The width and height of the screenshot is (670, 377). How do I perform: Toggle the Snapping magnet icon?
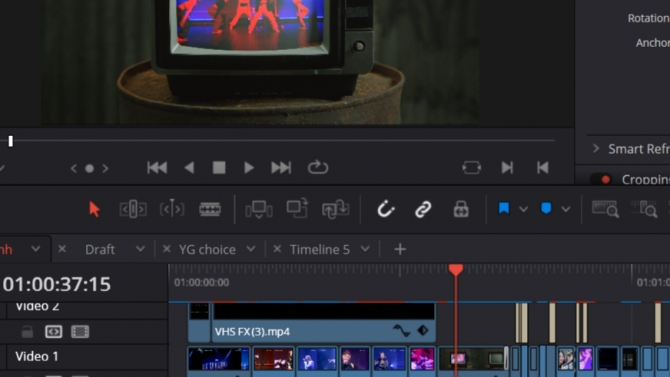coord(385,209)
